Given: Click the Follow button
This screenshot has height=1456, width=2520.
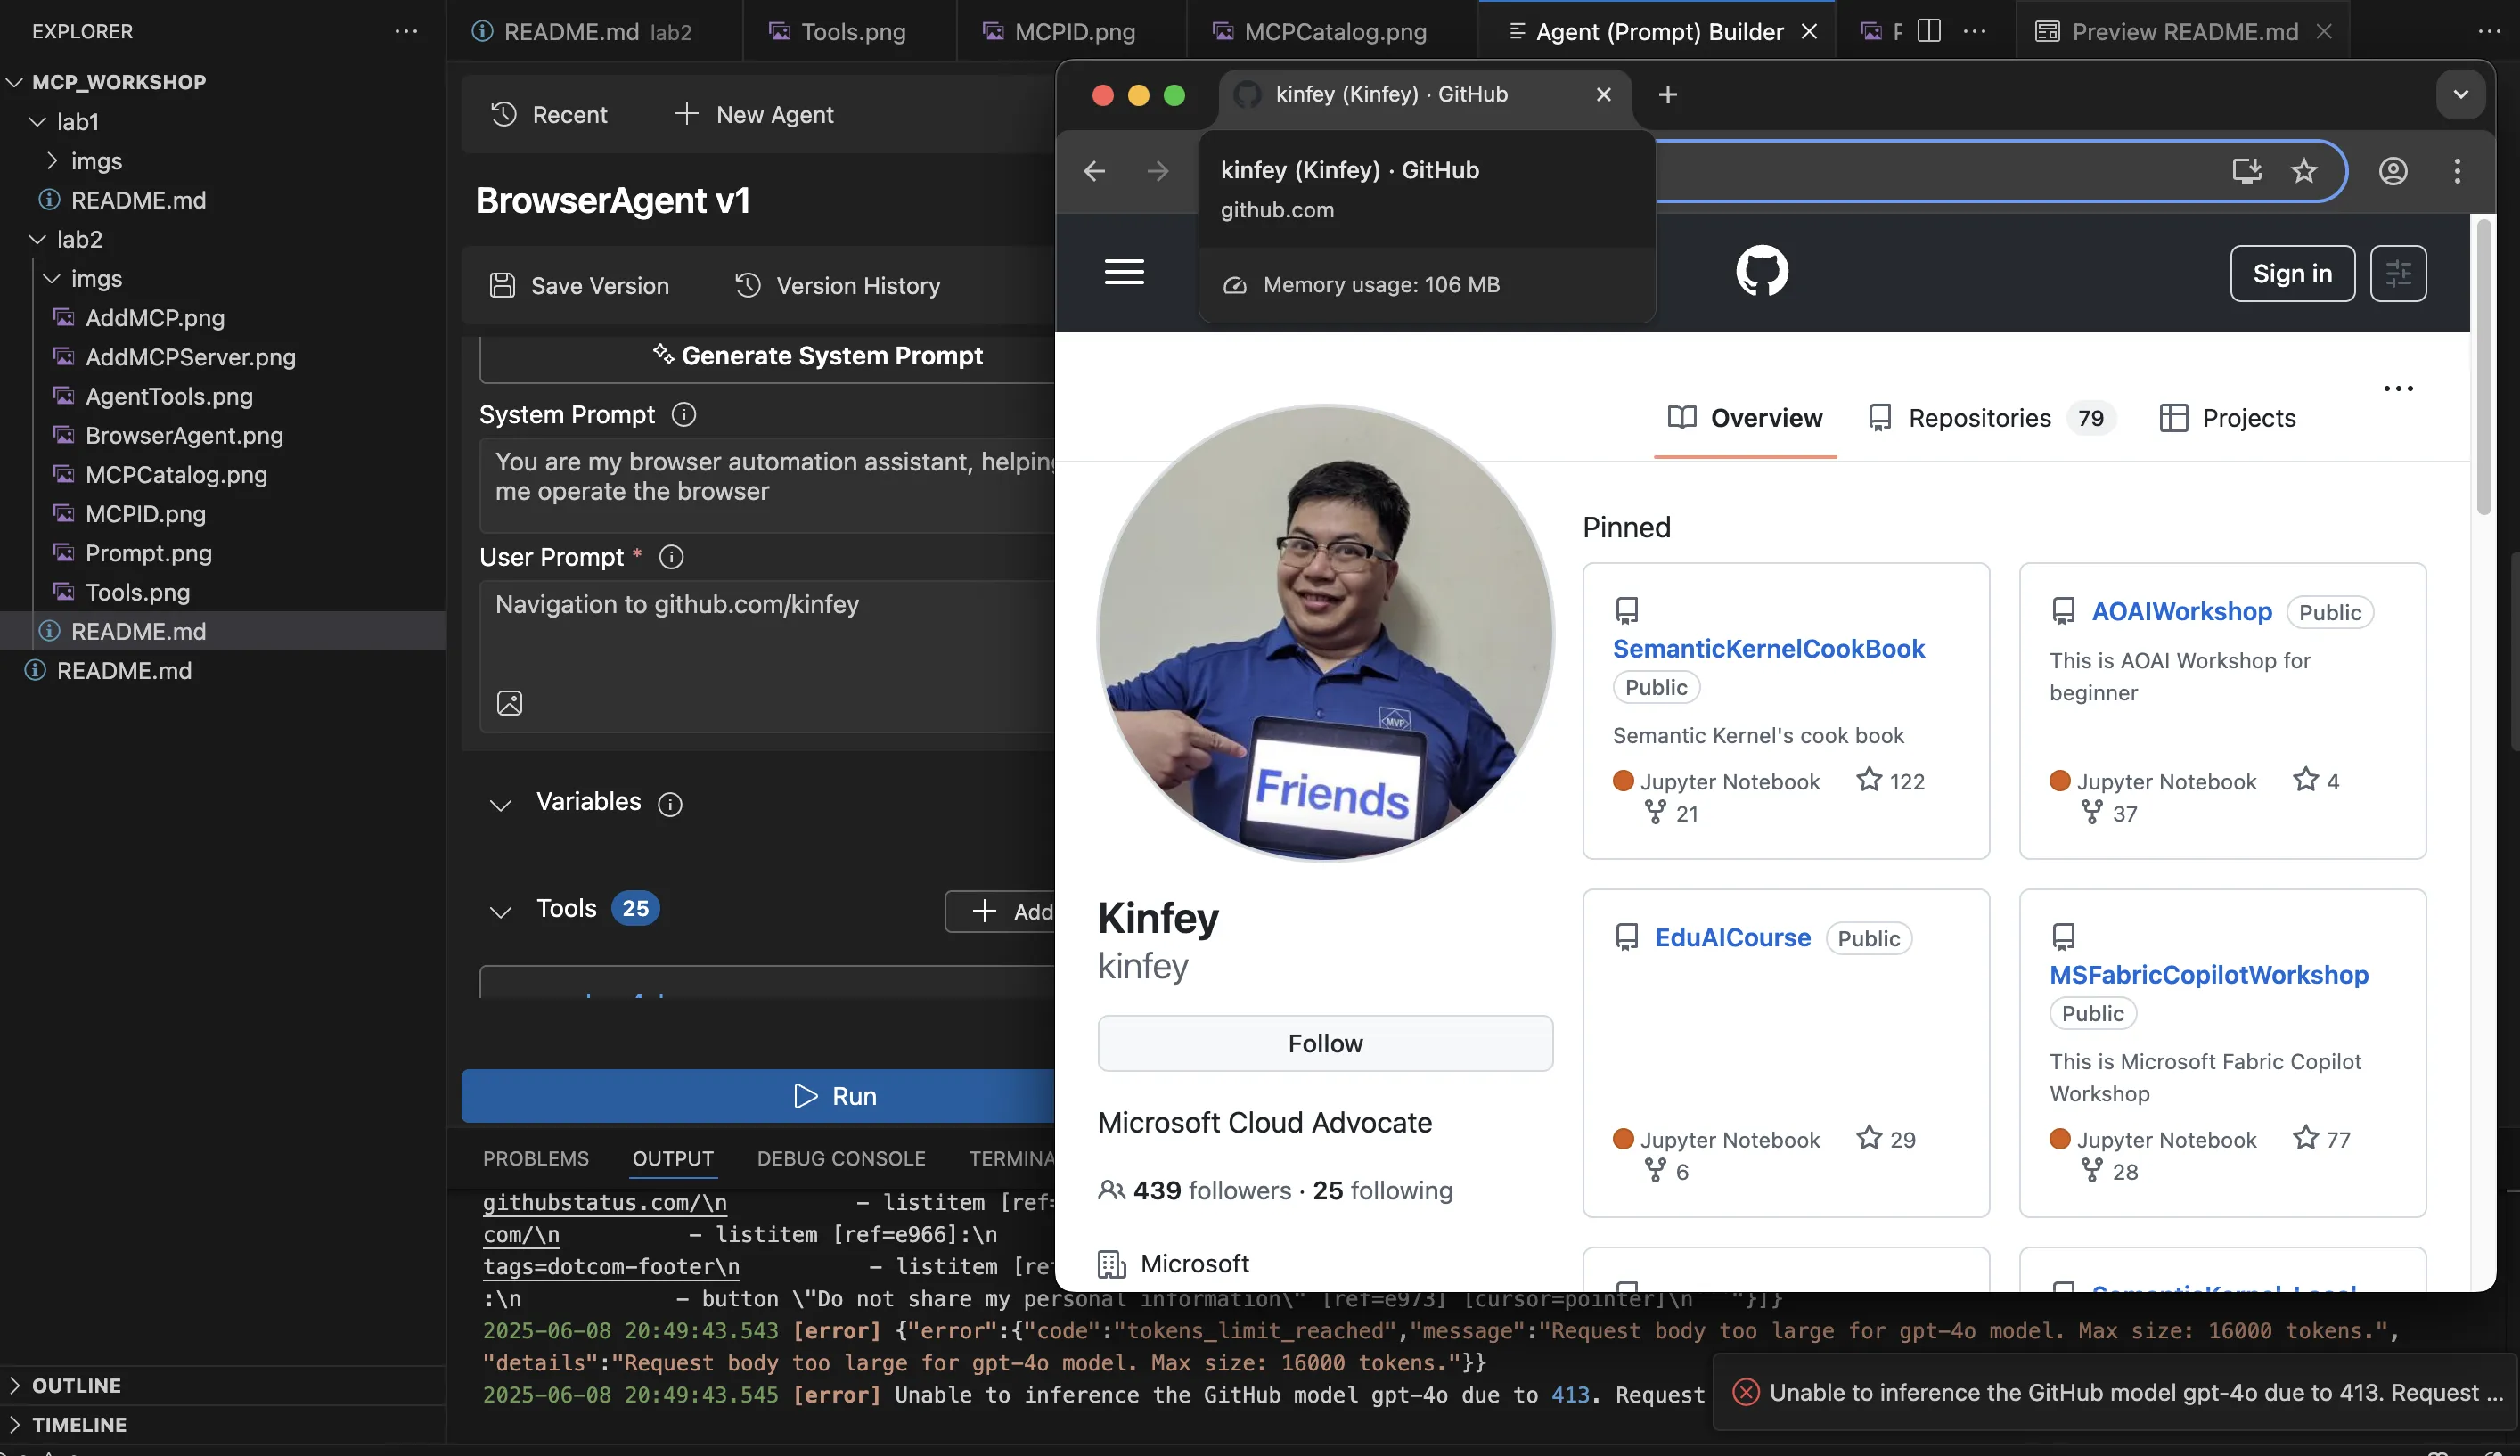Looking at the screenshot, I should tap(1325, 1043).
